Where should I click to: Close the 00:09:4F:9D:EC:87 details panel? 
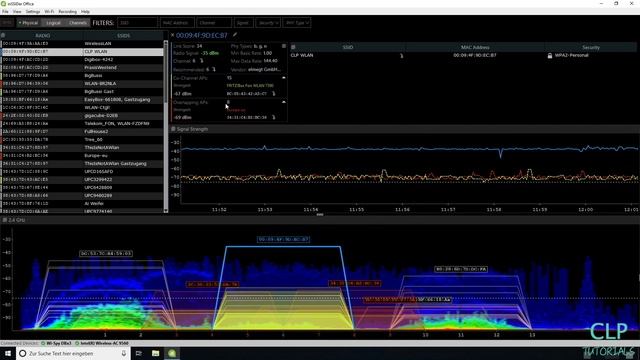click(x=172, y=36)
